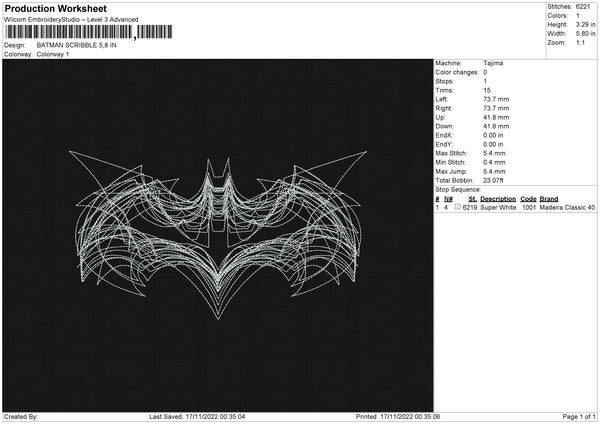This screenshot has width=600, height=424.
Task: Click the Height value 3.29 in
Action: [586, 24]
